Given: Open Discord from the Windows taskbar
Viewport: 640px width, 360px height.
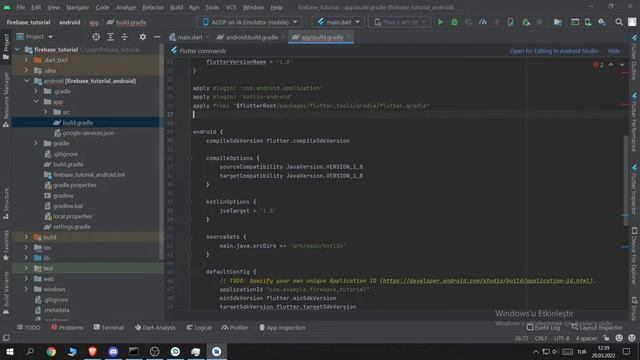Looking at the screenshot, I should 113,351.
